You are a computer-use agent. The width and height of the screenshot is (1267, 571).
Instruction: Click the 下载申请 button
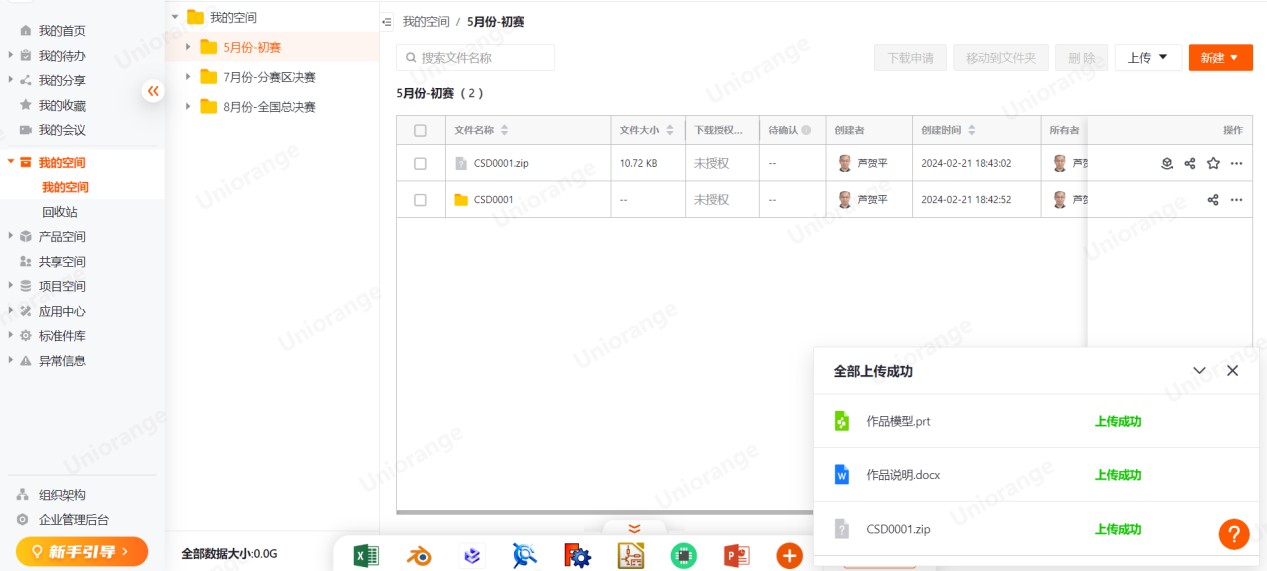click(x=910, y=58)
